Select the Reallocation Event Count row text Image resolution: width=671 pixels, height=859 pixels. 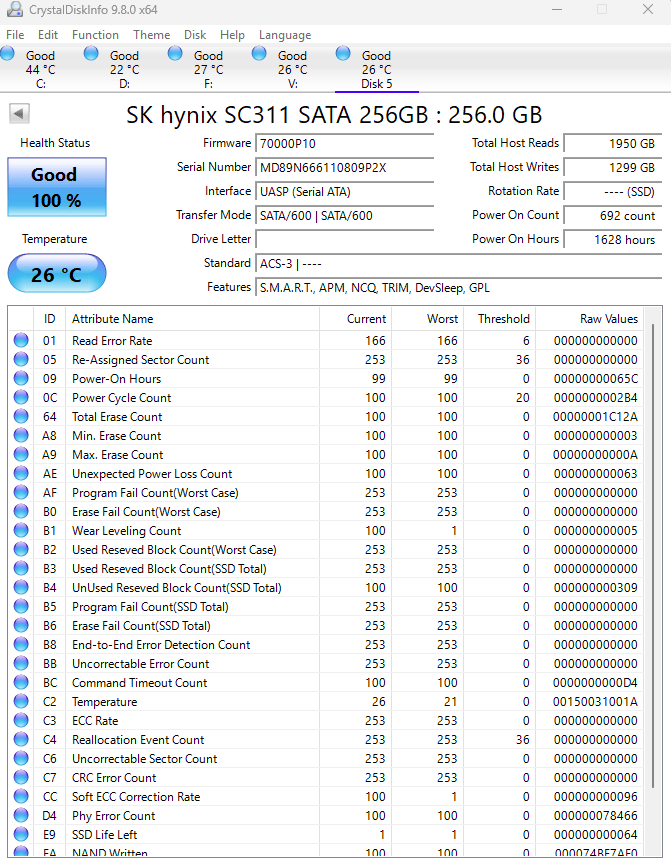[138, 740]
